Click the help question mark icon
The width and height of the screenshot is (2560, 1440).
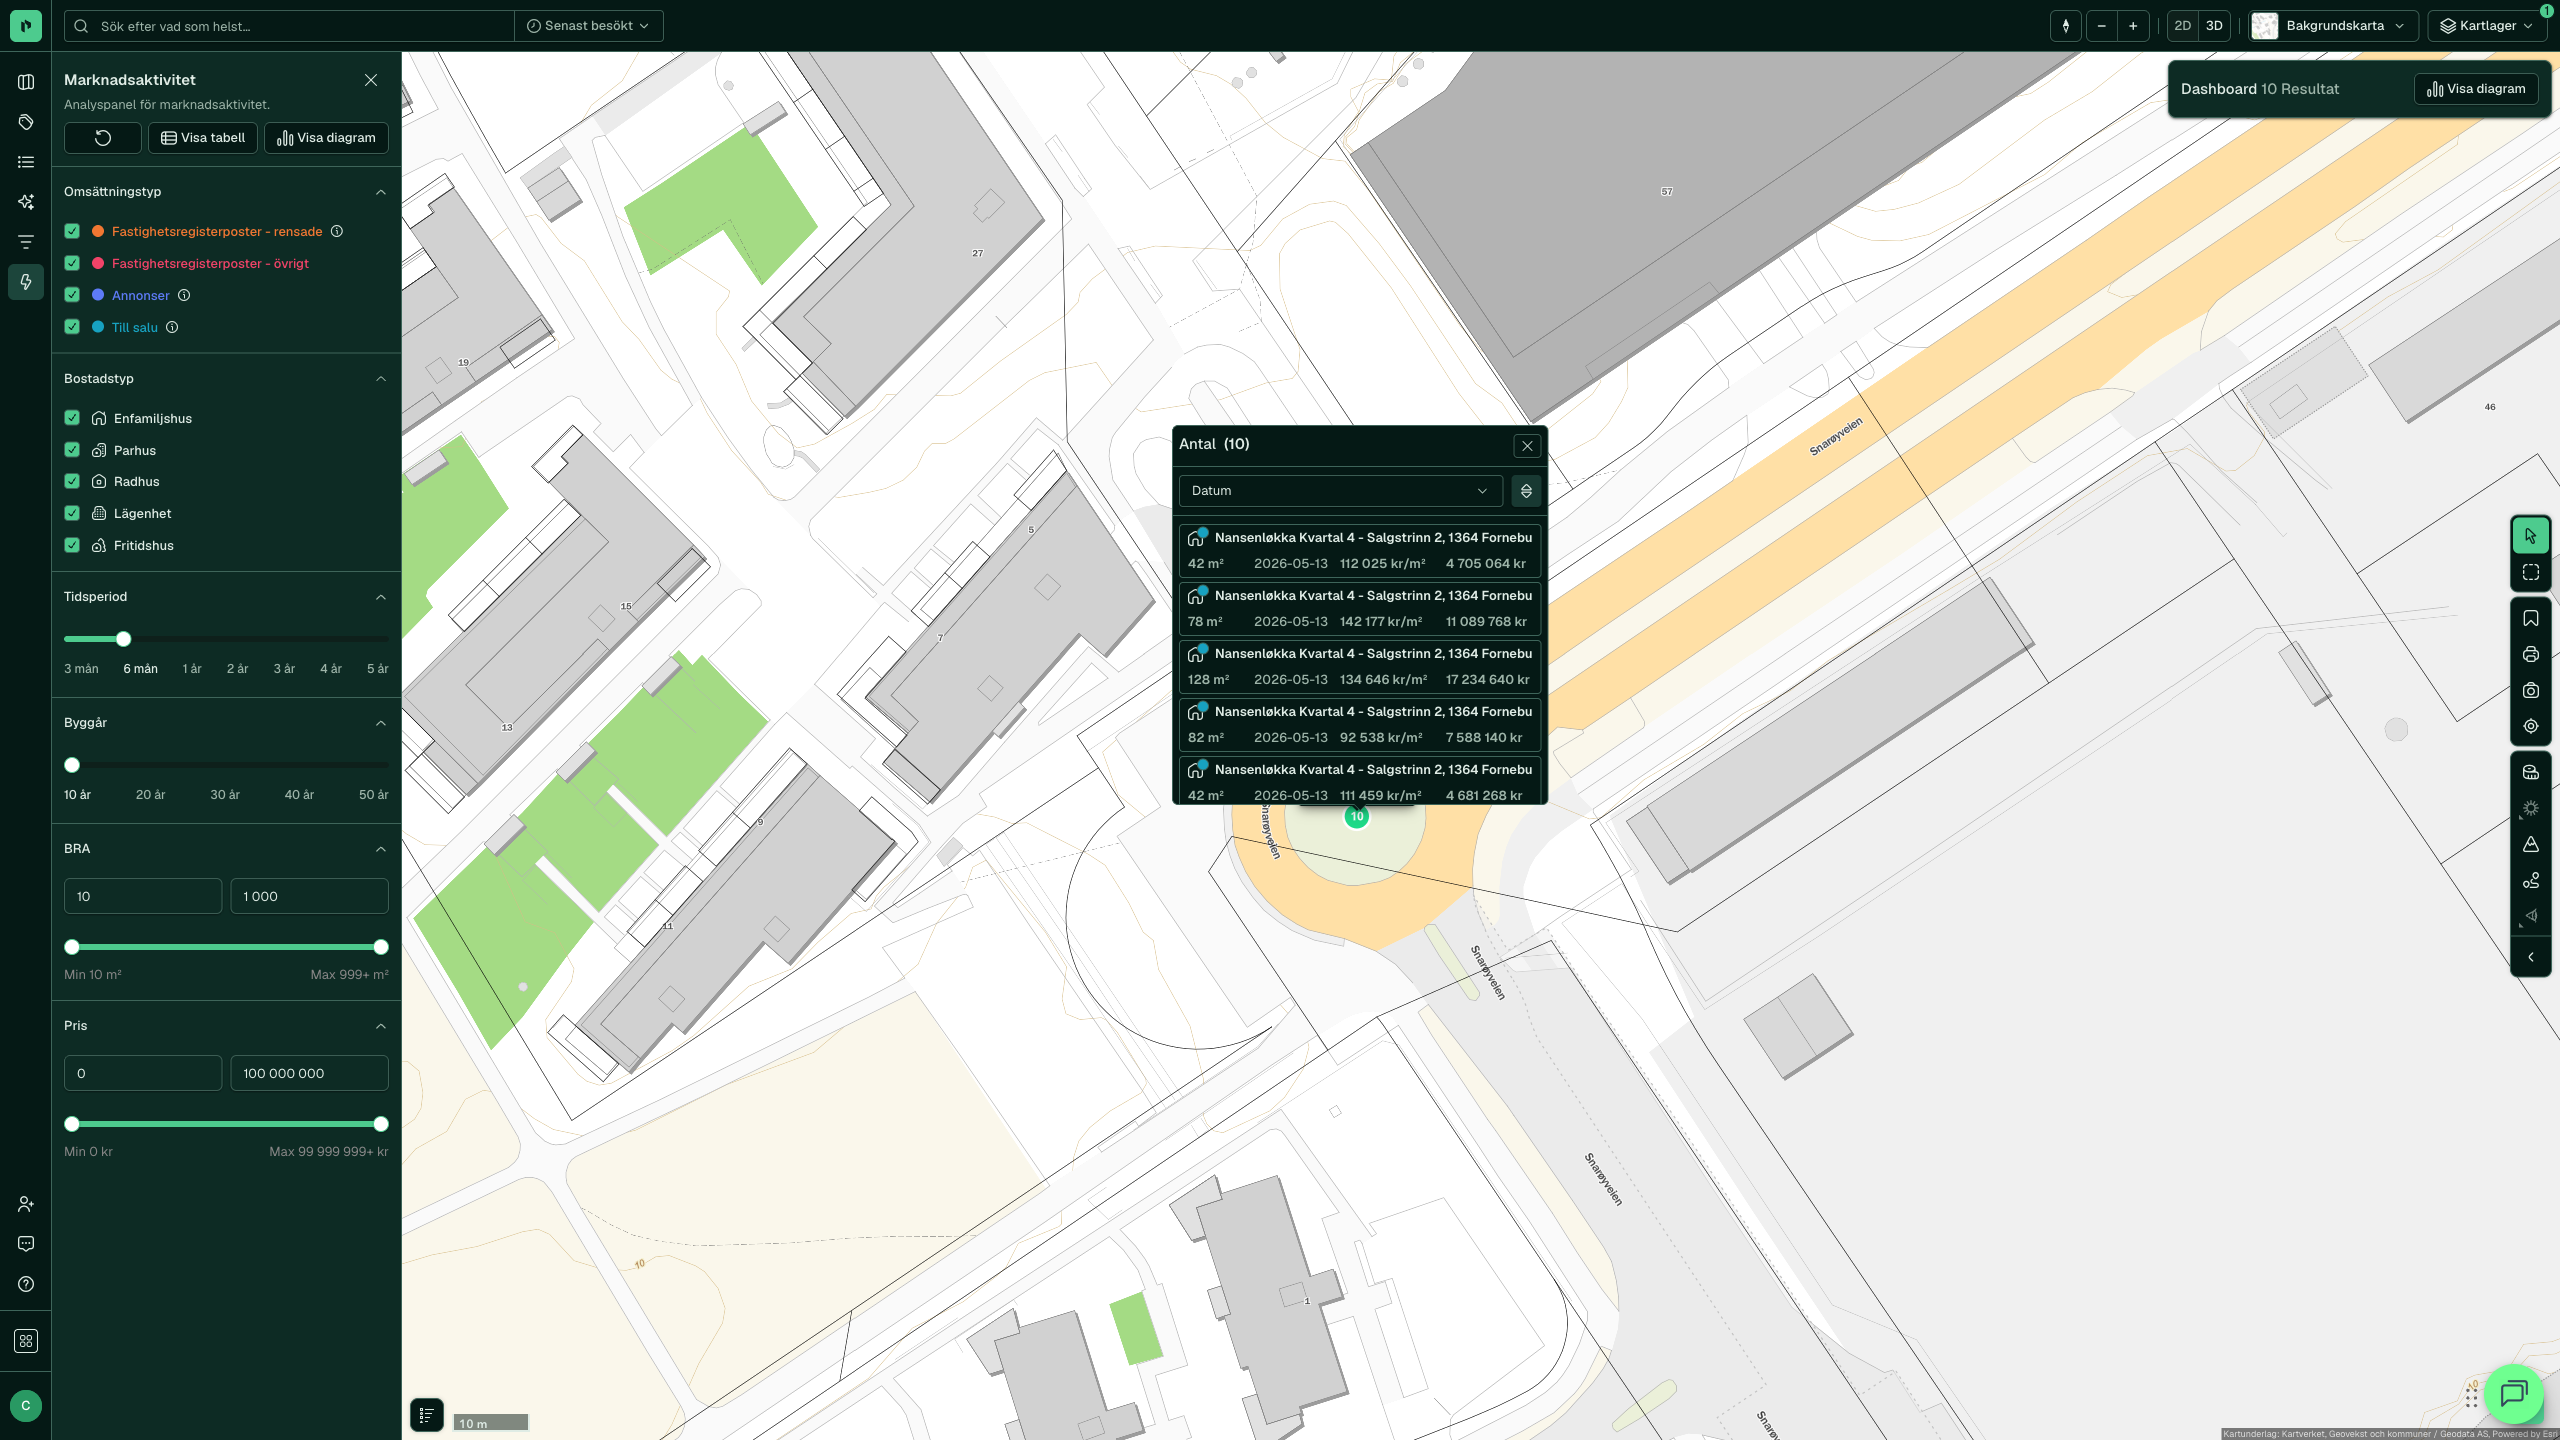pos(26,1284)
